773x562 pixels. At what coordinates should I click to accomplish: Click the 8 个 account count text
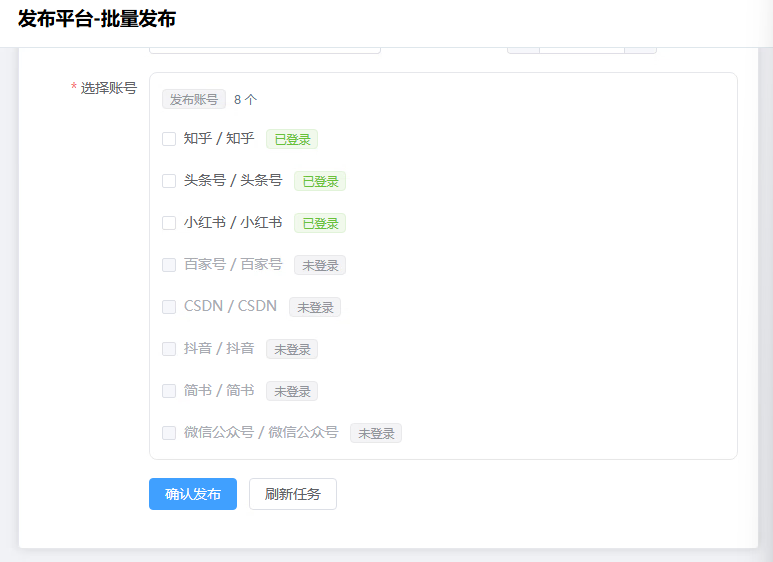tap(246, 100)
